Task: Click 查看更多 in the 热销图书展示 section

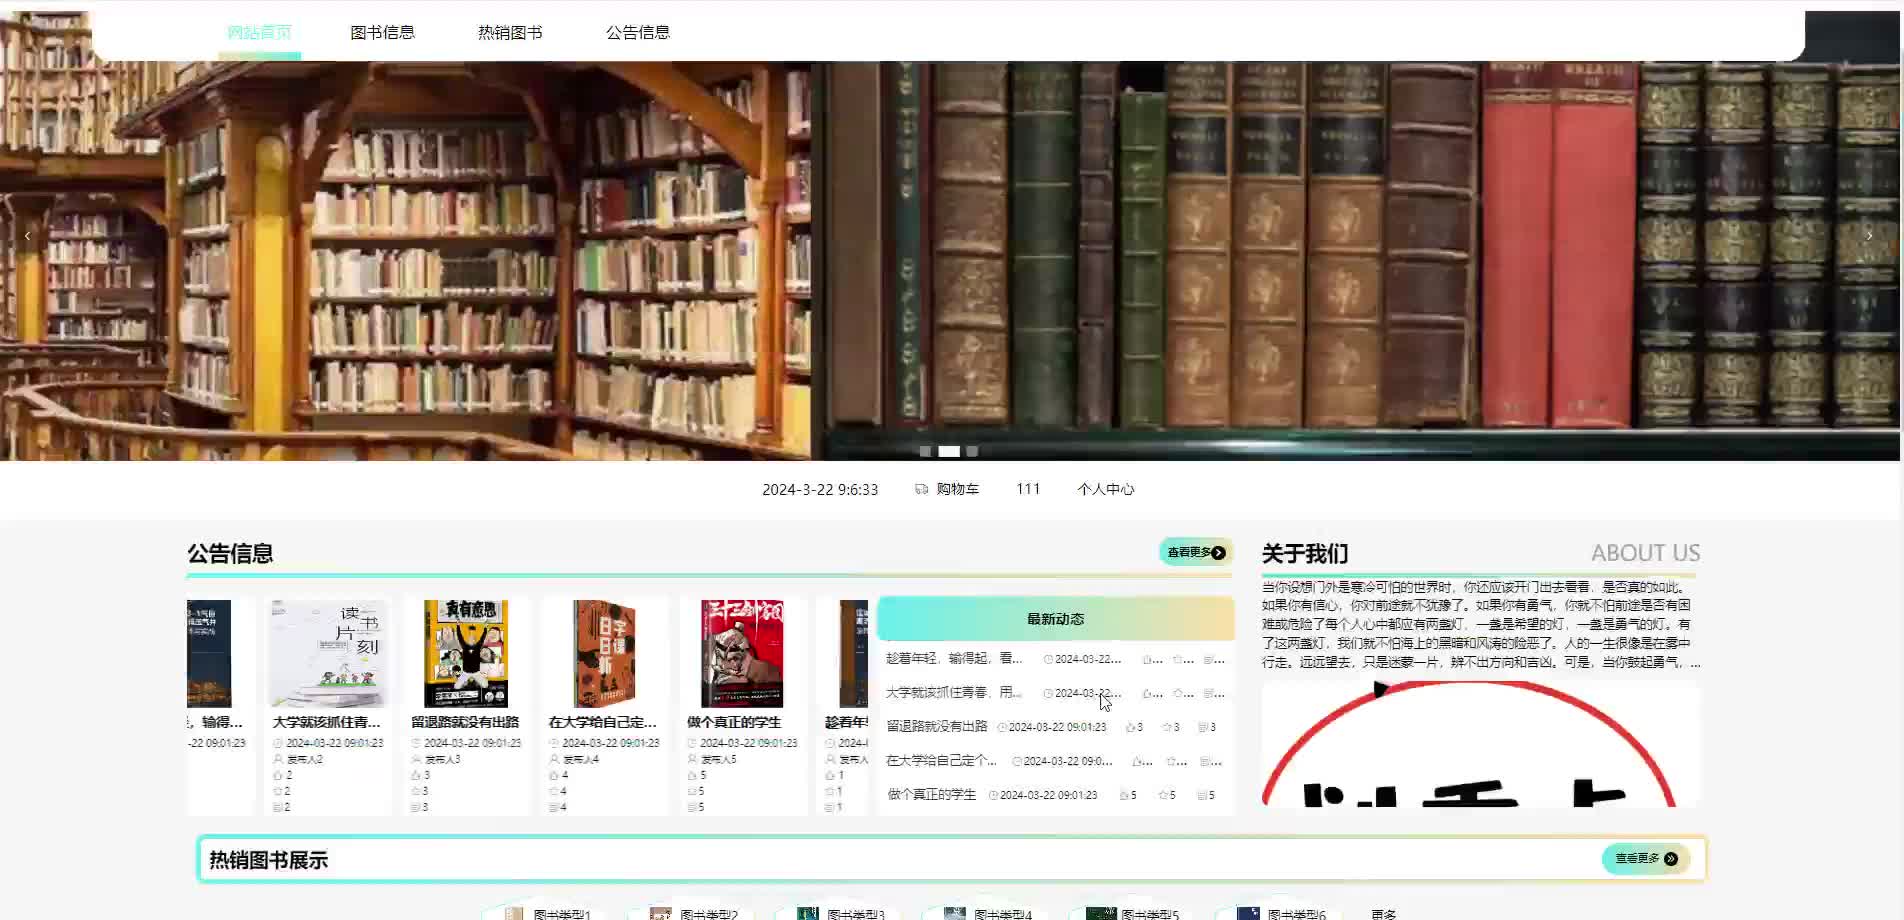Action: [x=1646, y=859]
